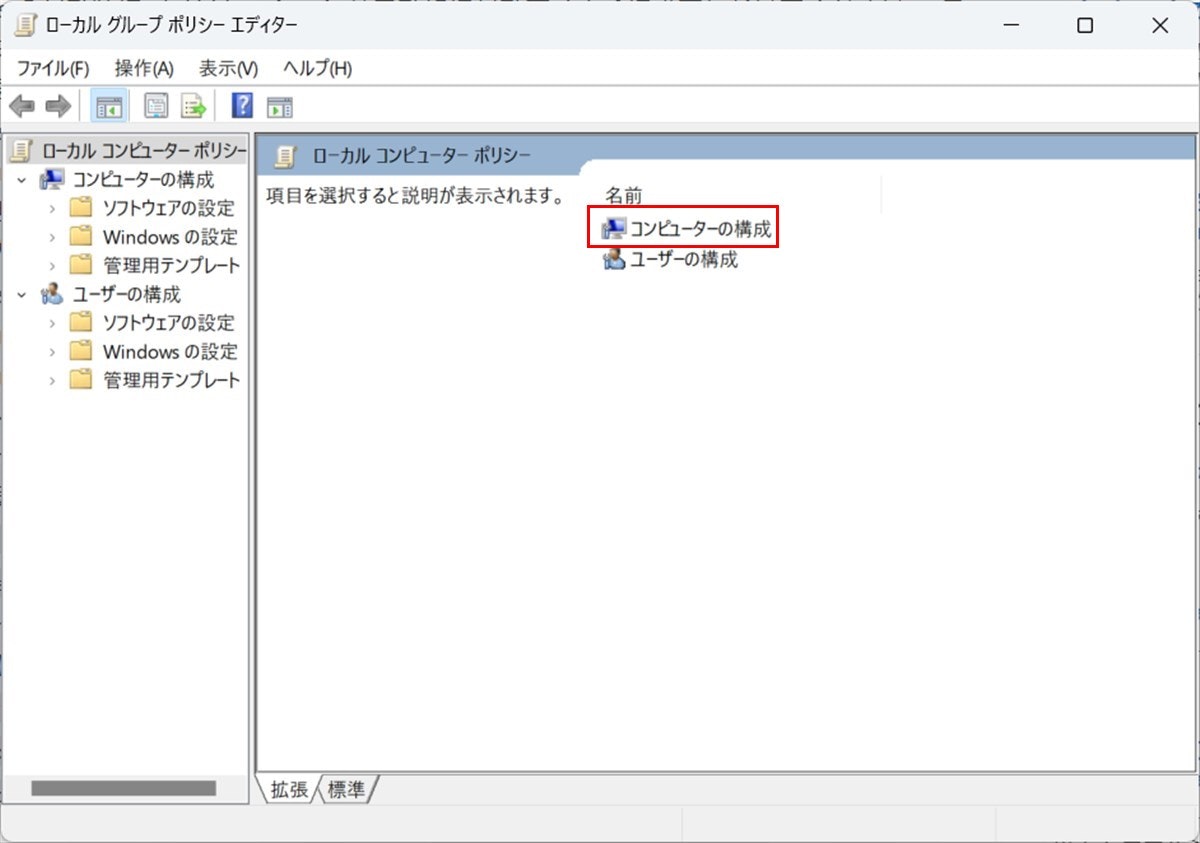Image resolution: width=1200 pixels, height=843 pixels.
Task: Select ソフトウェアの設定 label under コンピューターの構成
Action: click(168, 208)
